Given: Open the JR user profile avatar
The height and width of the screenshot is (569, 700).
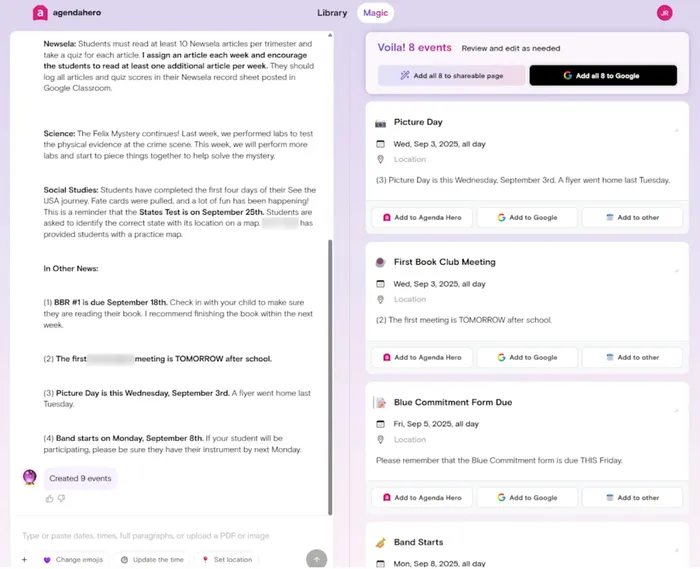Looking at the screenshot, I should pyautogui.click(x=664, y=13).
